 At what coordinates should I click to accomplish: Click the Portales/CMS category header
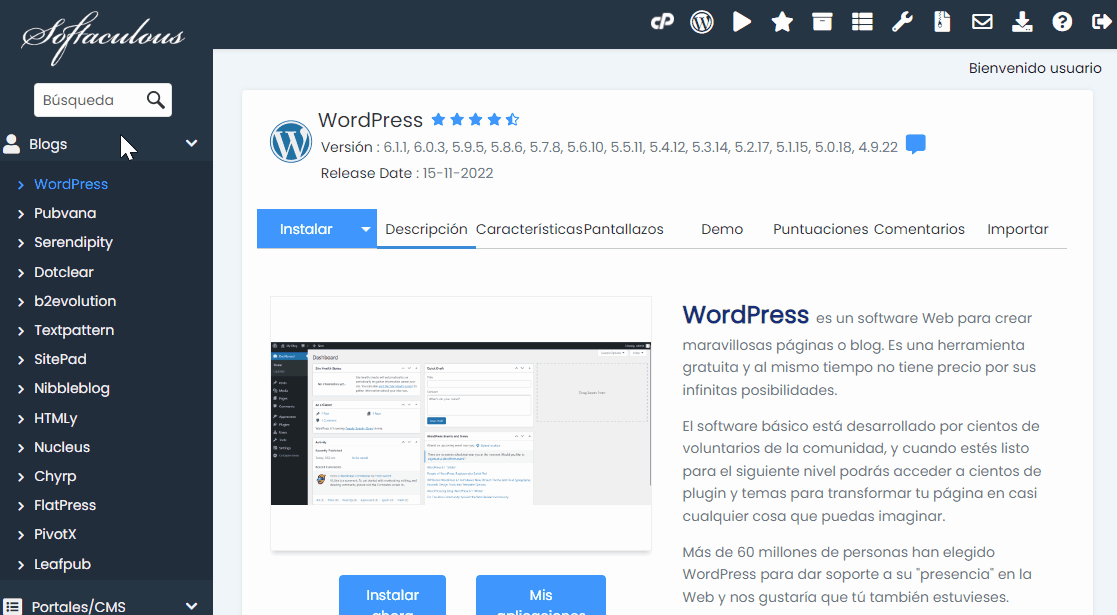click(106, 606)
